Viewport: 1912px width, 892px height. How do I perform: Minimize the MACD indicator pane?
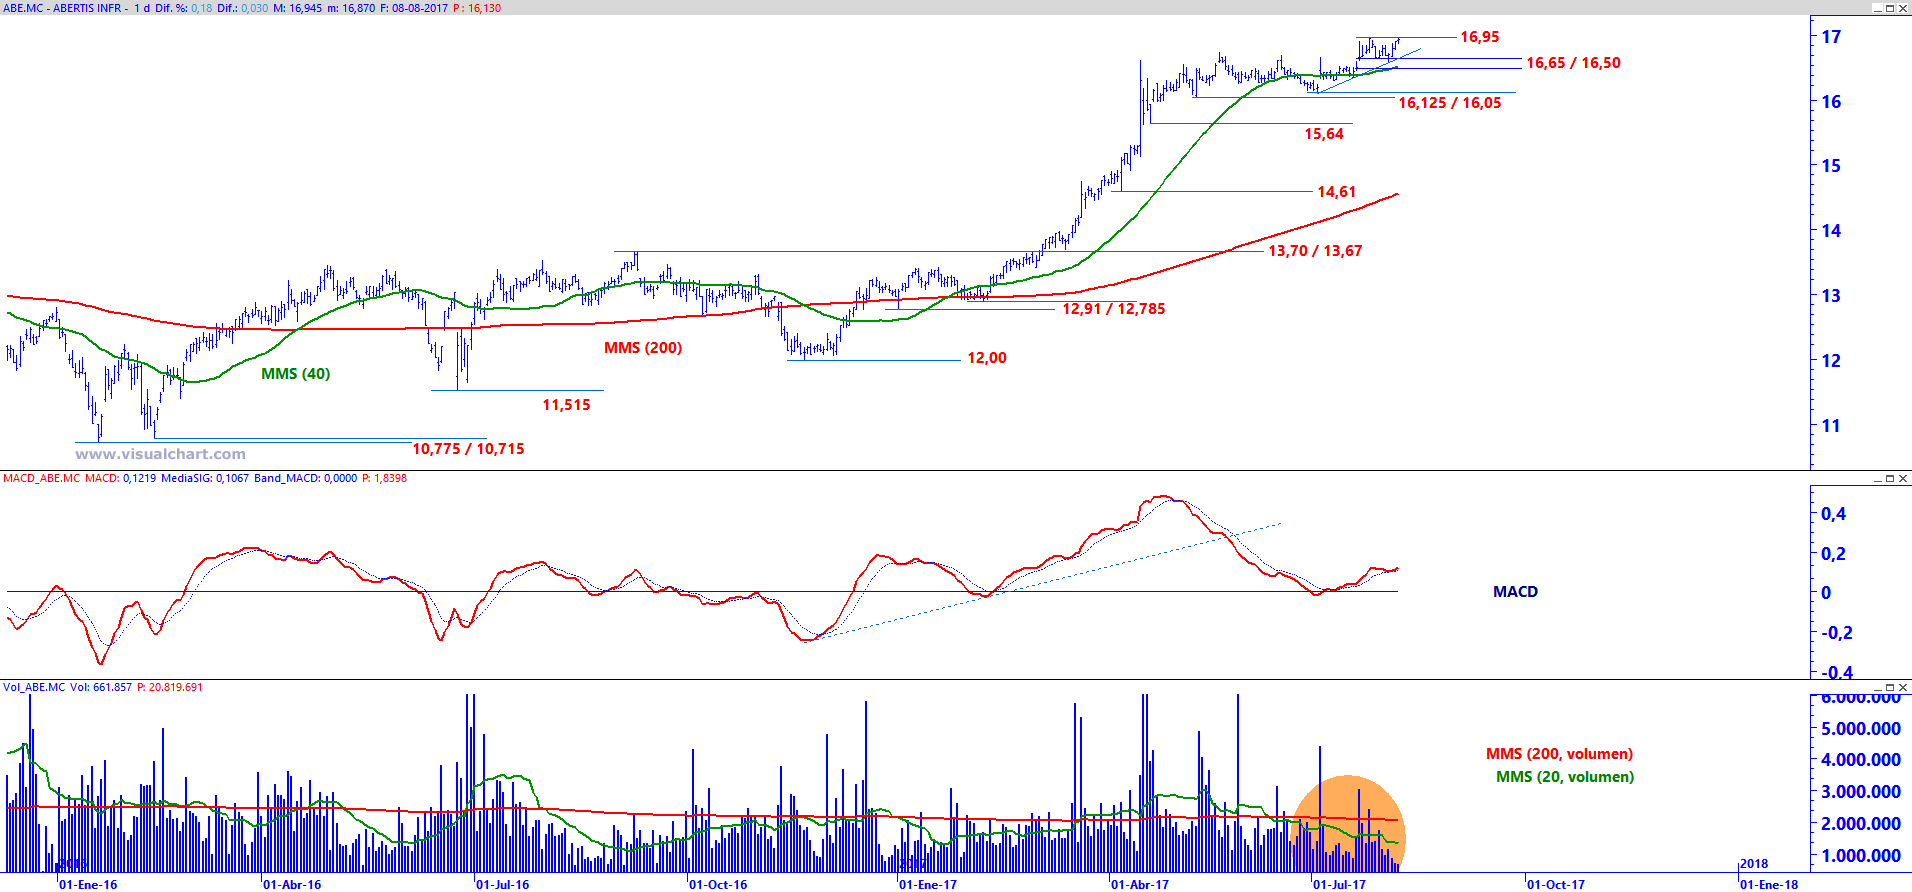coord(1877,478)
